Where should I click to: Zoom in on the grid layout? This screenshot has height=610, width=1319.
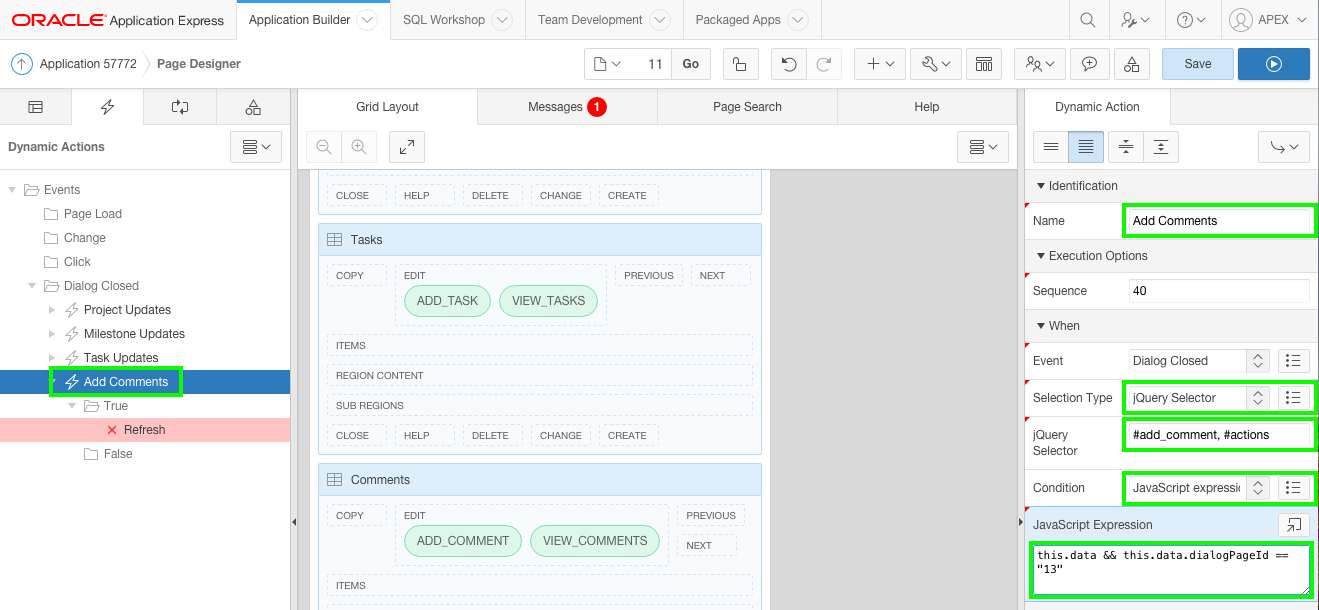[359, 146]
